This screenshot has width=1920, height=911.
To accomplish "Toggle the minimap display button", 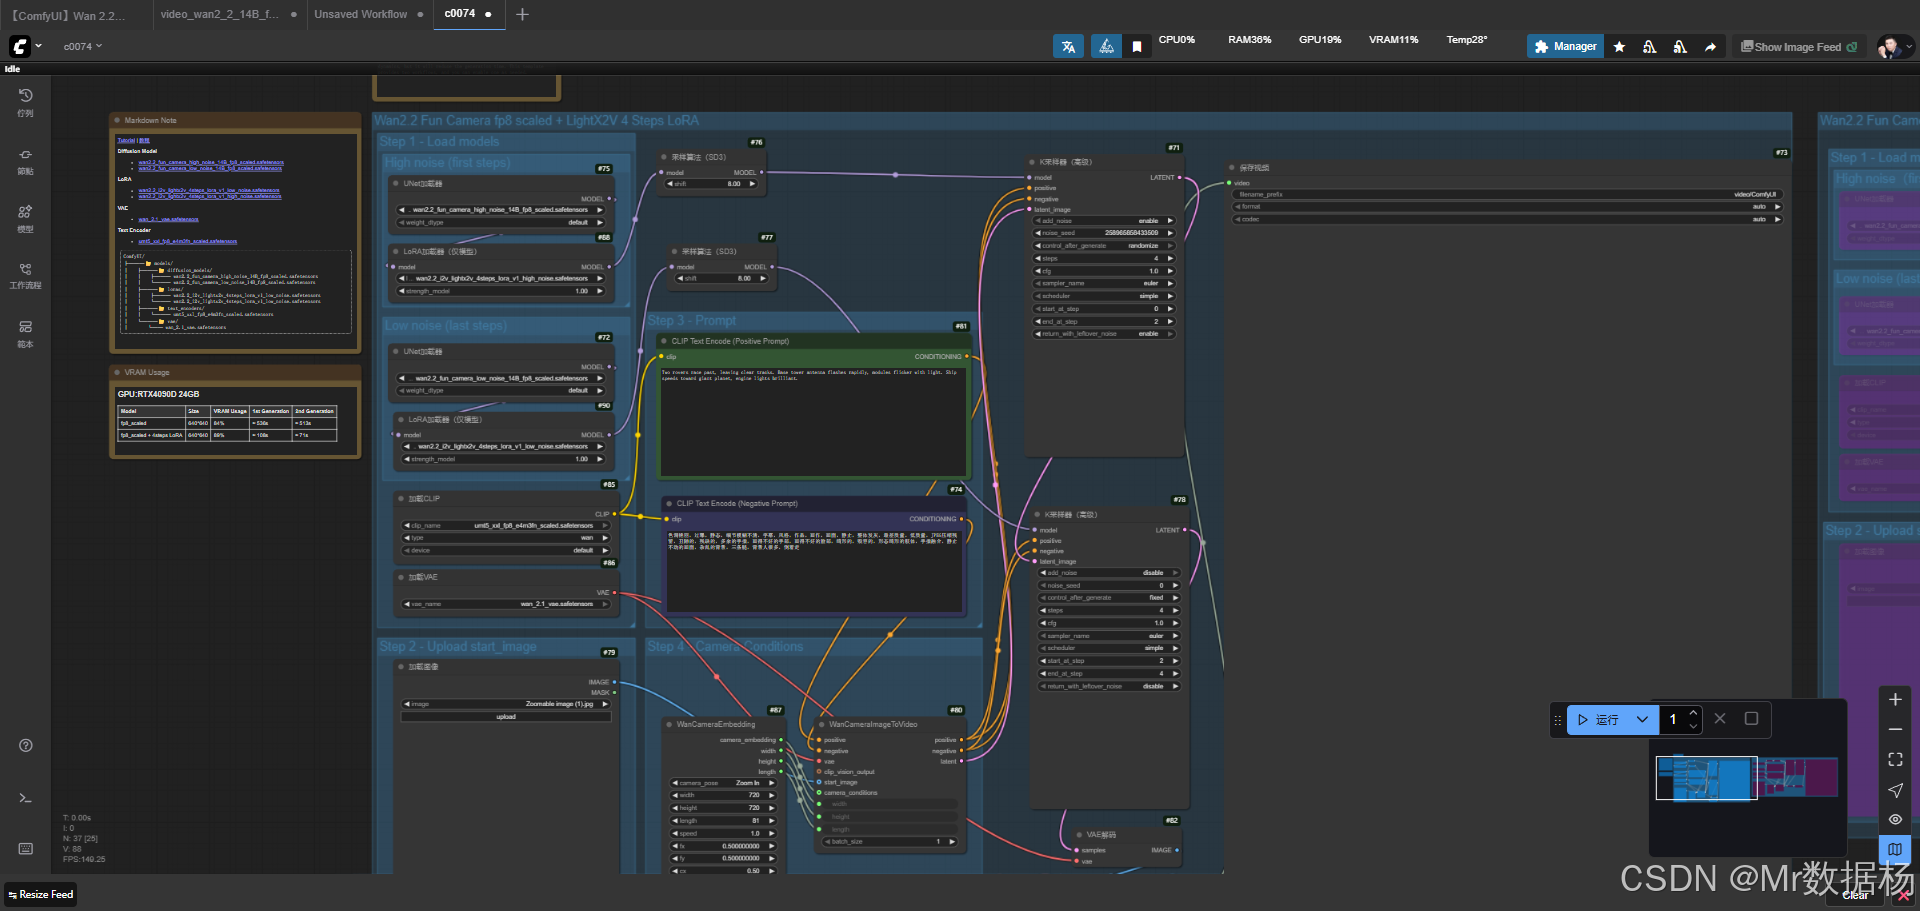I will [x=1895, y=849].
